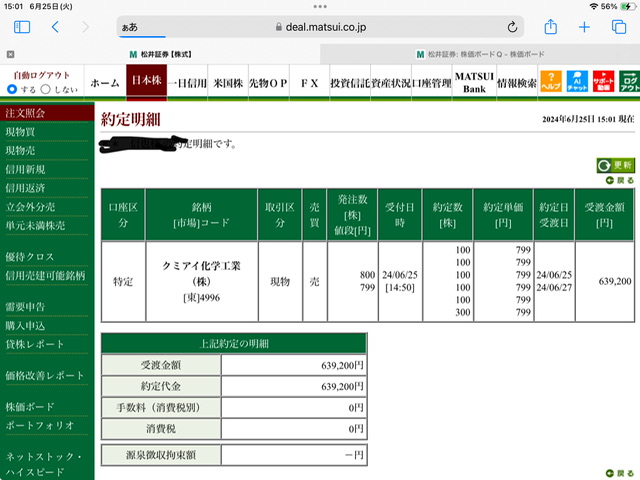Open 需要申告 in sidebar
Screen dimensions: 640x480
[25, 307]
